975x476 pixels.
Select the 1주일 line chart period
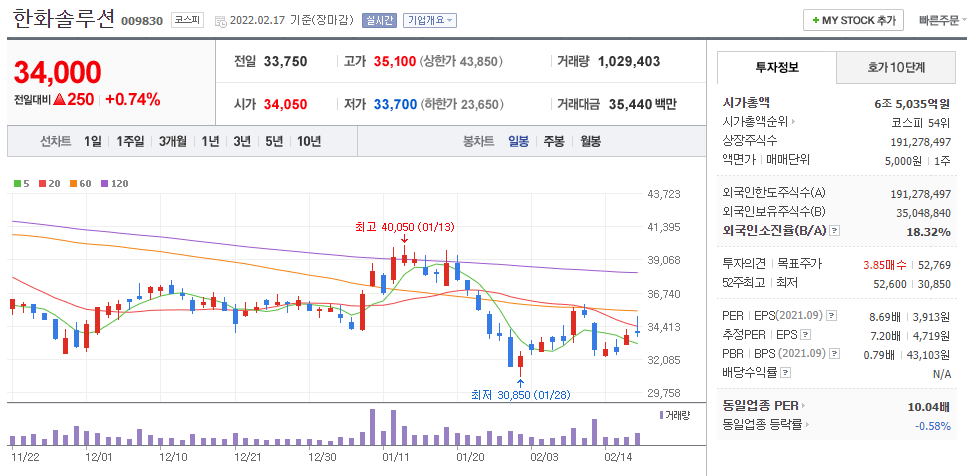130,141
